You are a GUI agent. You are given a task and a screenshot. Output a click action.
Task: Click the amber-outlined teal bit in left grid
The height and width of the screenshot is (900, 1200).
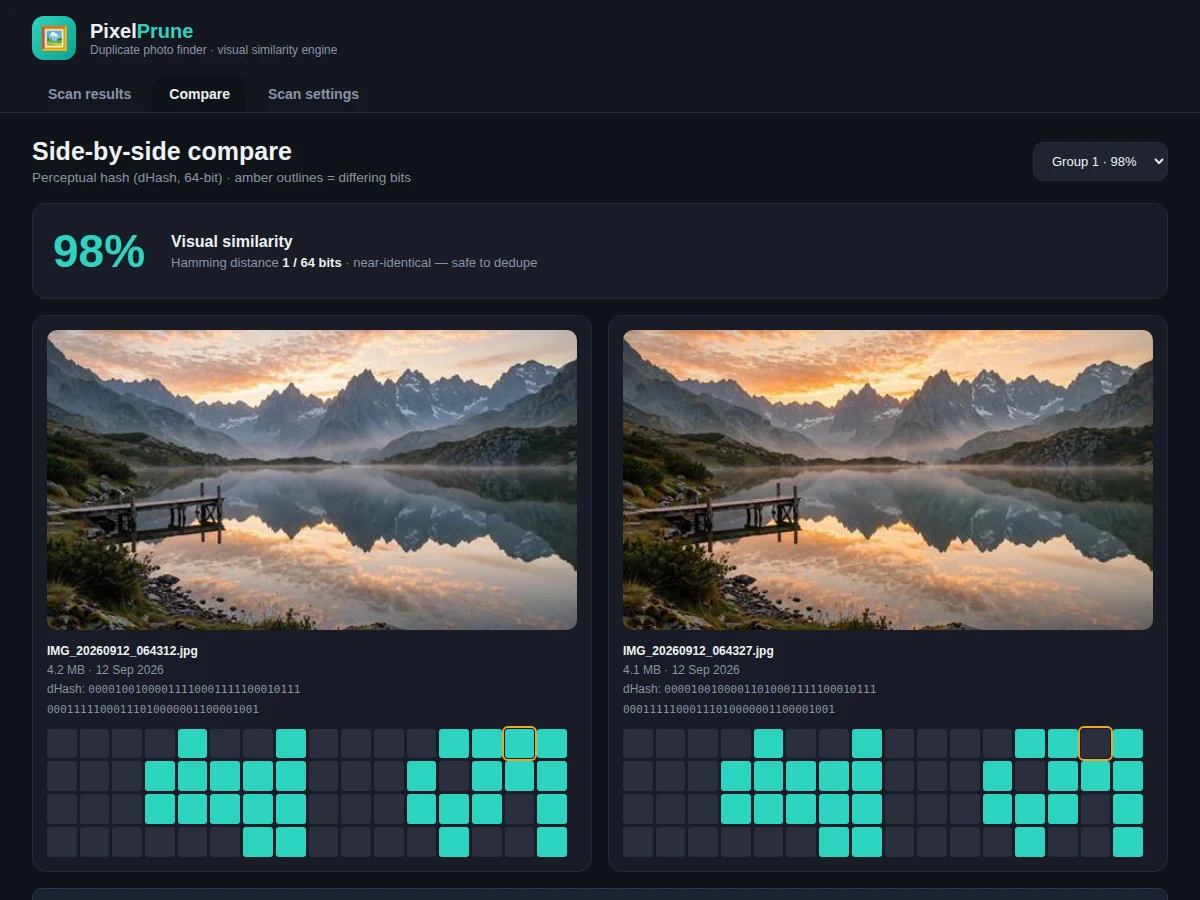pyautogui.click(x=519, y=743)
